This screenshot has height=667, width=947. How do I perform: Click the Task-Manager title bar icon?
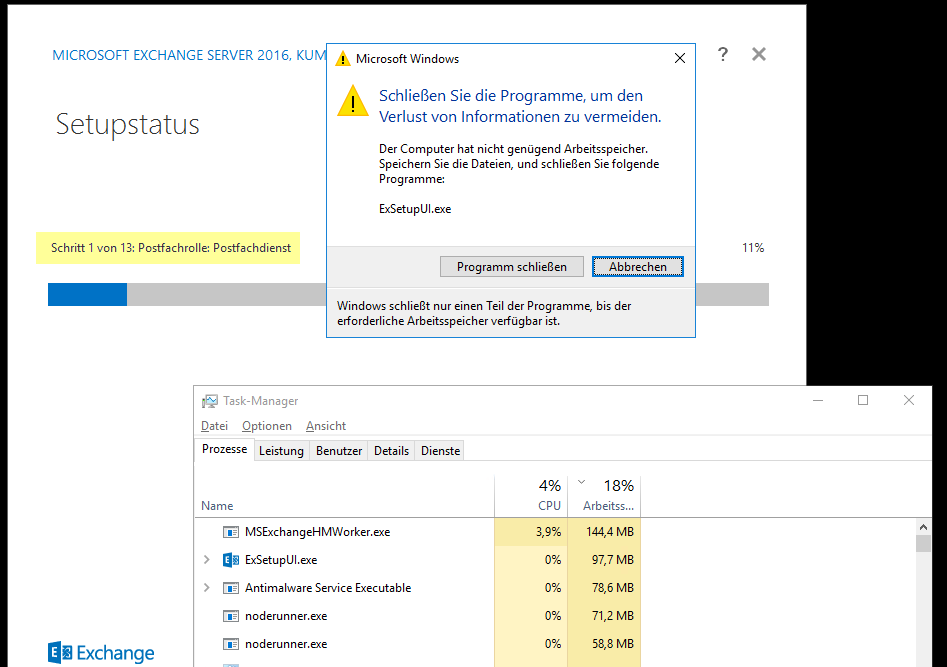coord(210,401)
